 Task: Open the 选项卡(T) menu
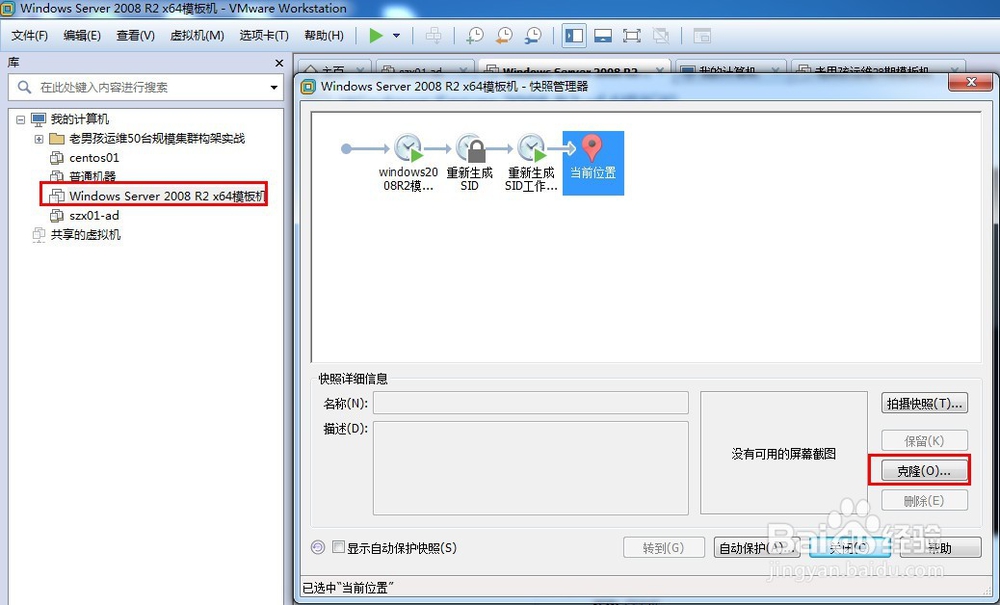pyautogui.click(x=264, y=36)
